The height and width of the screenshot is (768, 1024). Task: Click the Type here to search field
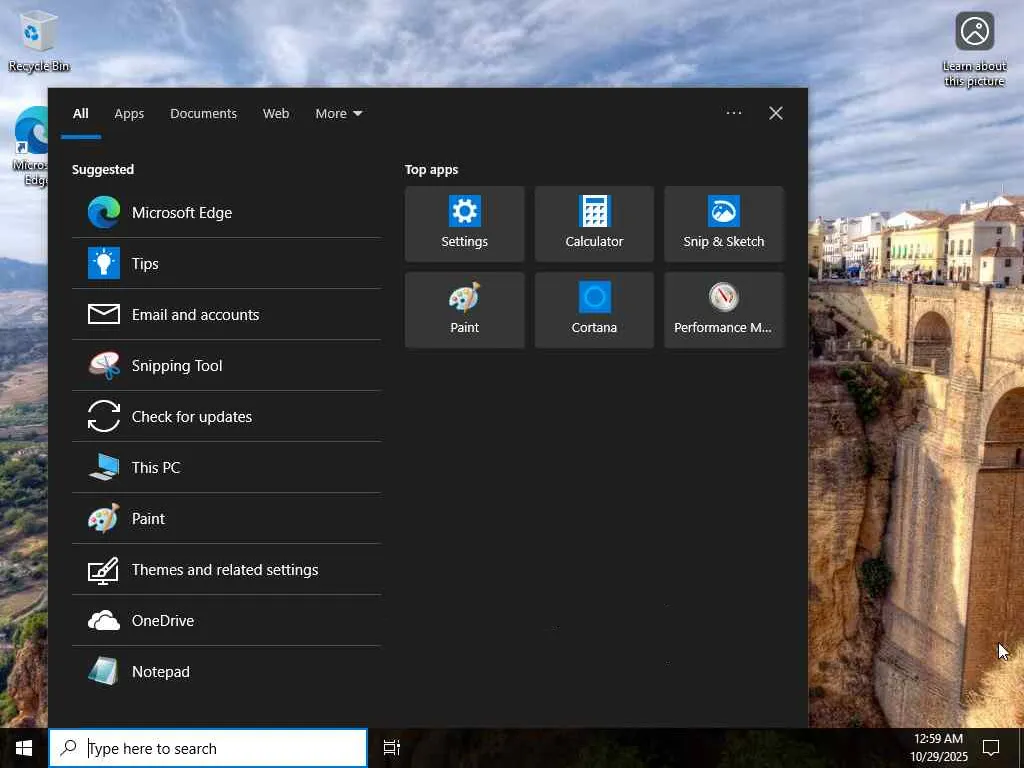click(208, 748)
